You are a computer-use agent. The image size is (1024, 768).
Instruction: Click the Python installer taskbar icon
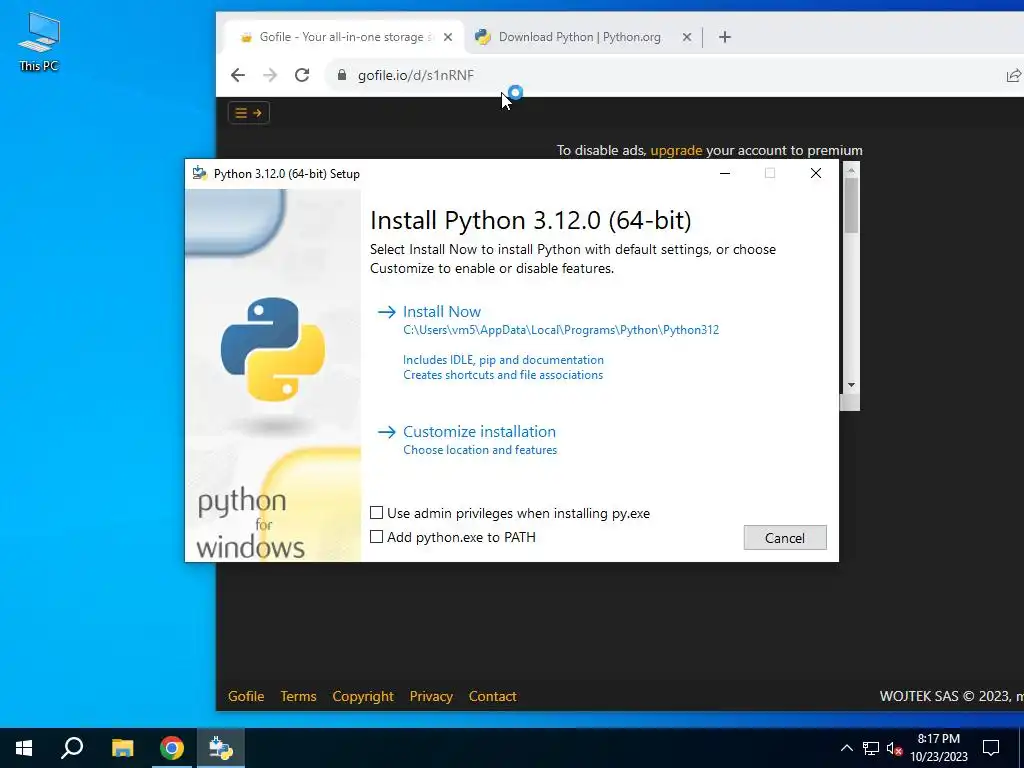(221, 748)
